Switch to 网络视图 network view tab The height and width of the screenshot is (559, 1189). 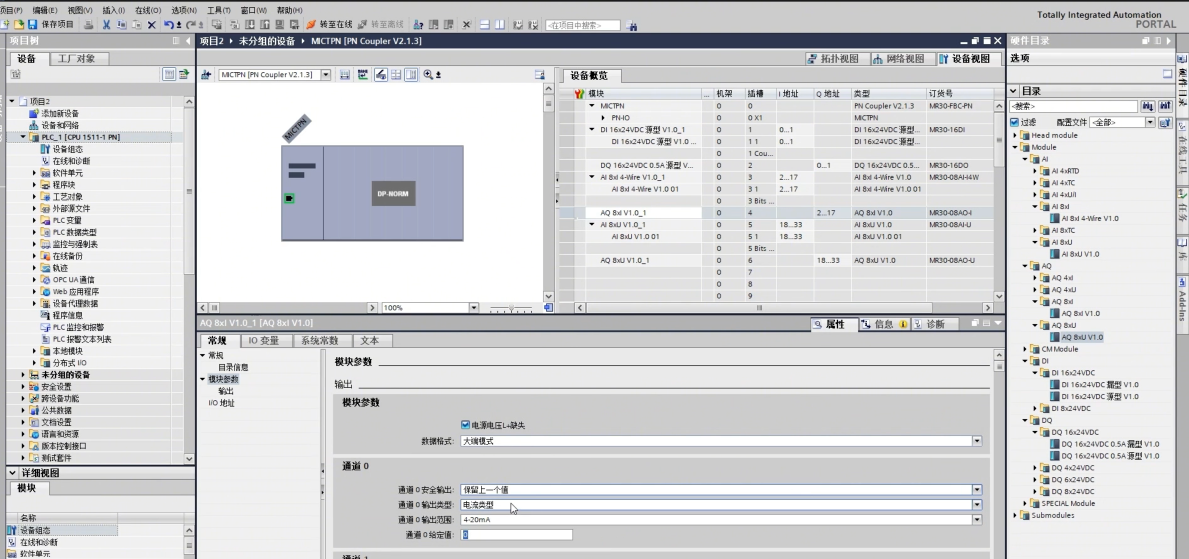[x=898, y=58]
